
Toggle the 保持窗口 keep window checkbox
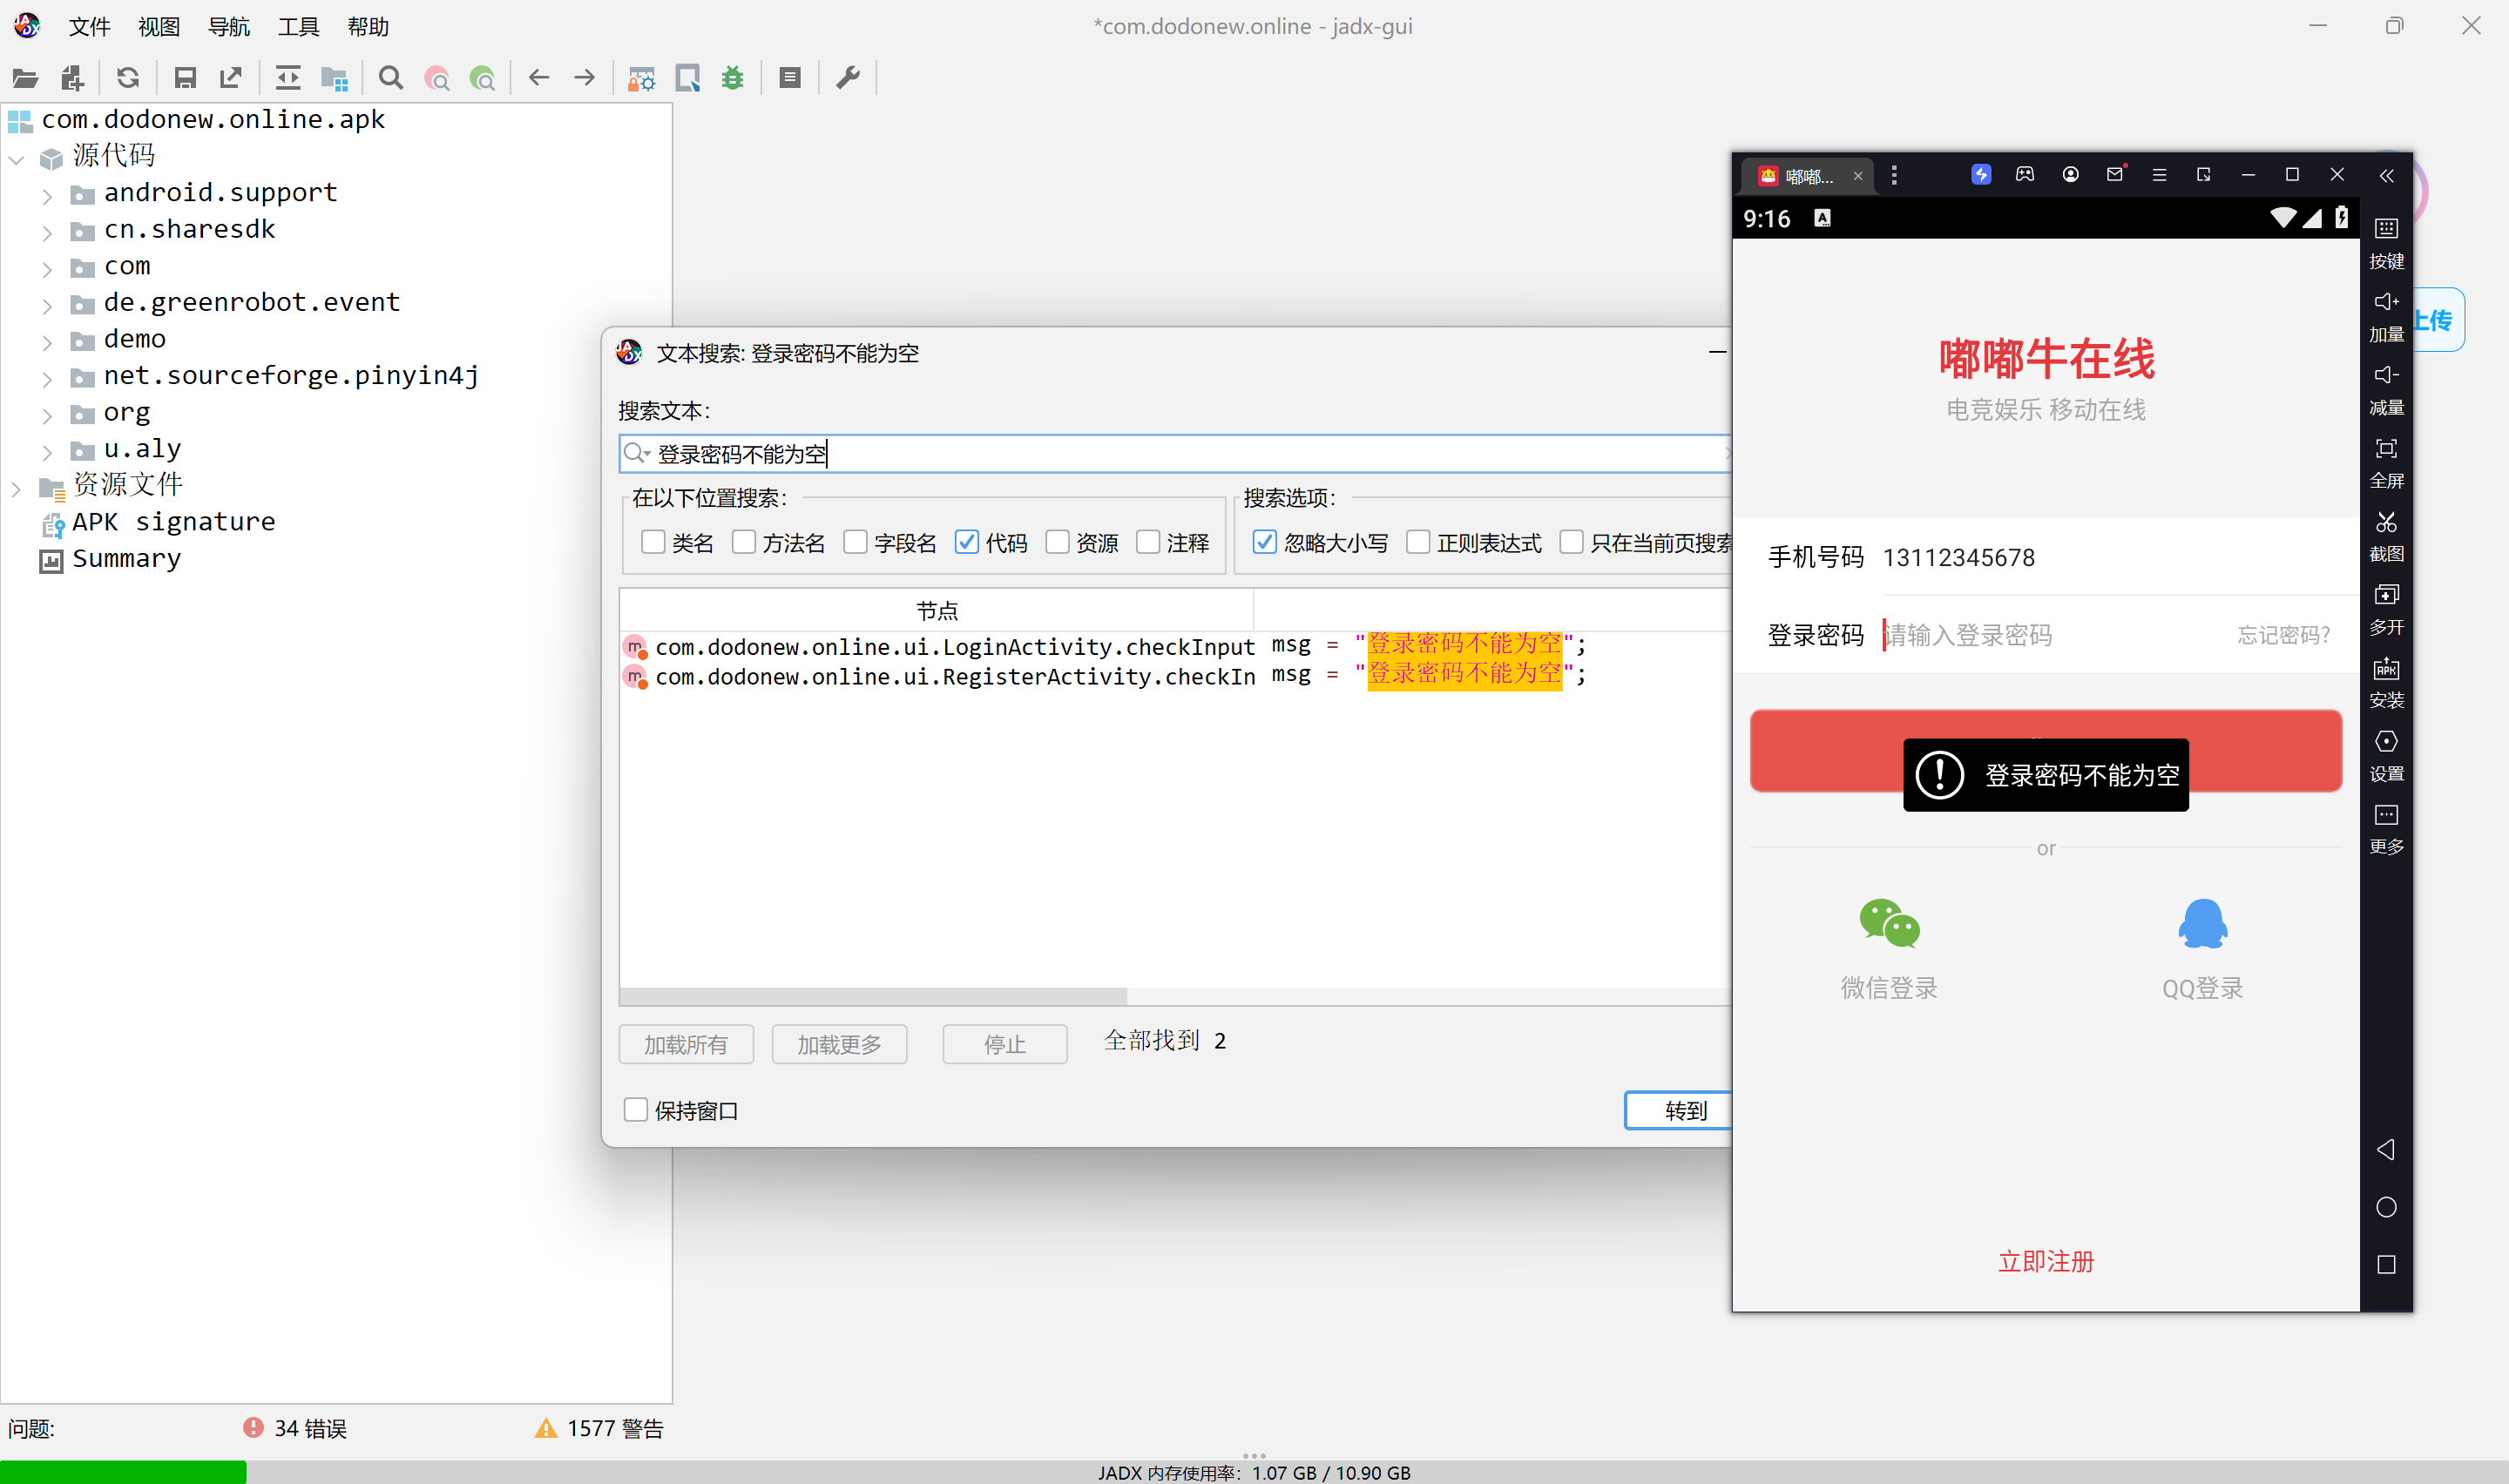click(x=636, y=1110)
